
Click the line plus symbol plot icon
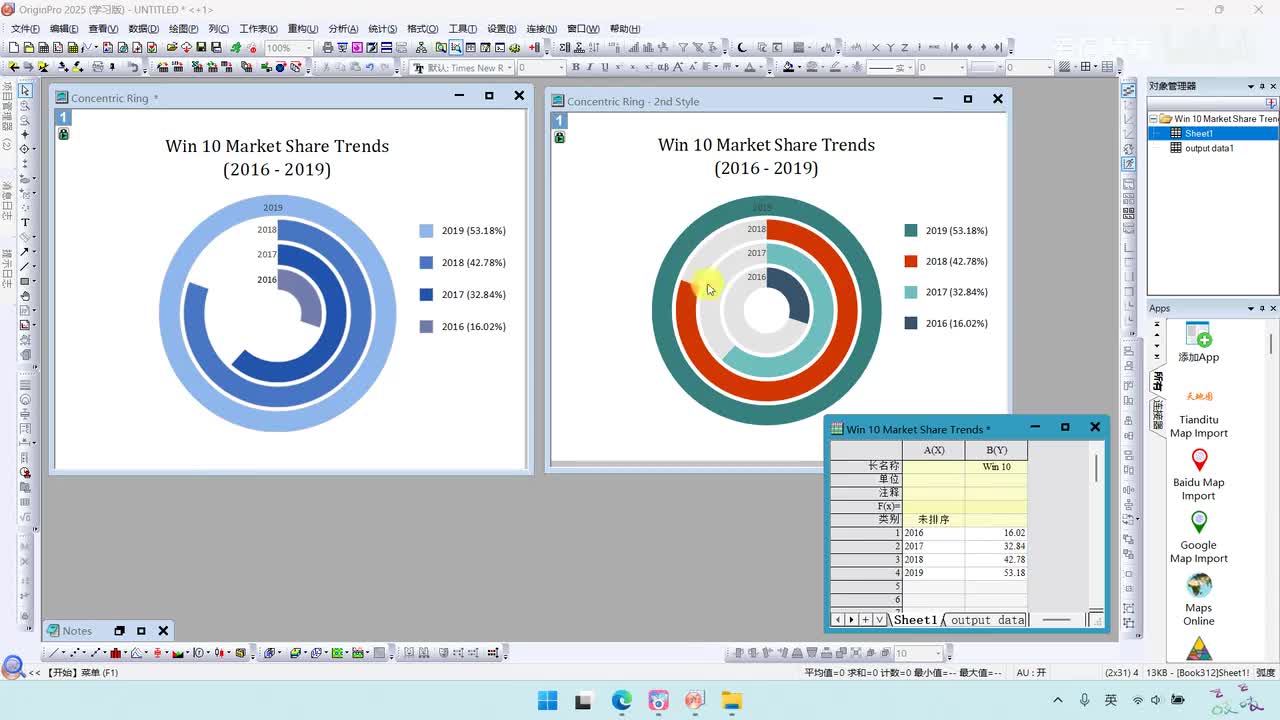(95, 653)
